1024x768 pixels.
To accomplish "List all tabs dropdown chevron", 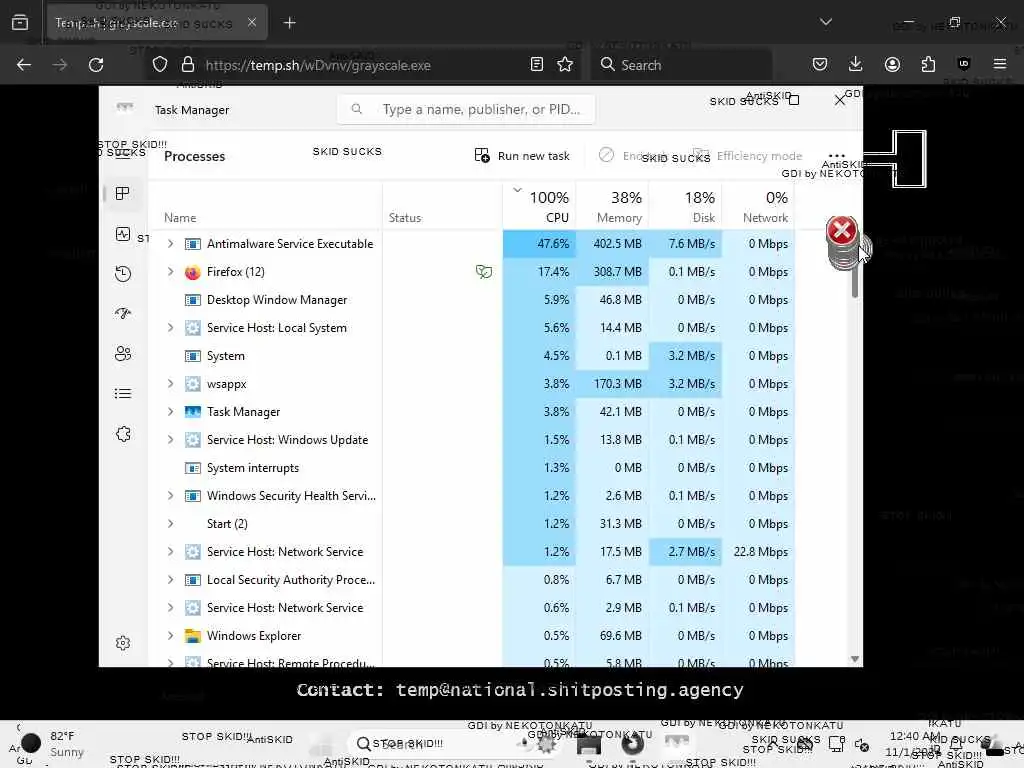I will (x=826, y=22).
